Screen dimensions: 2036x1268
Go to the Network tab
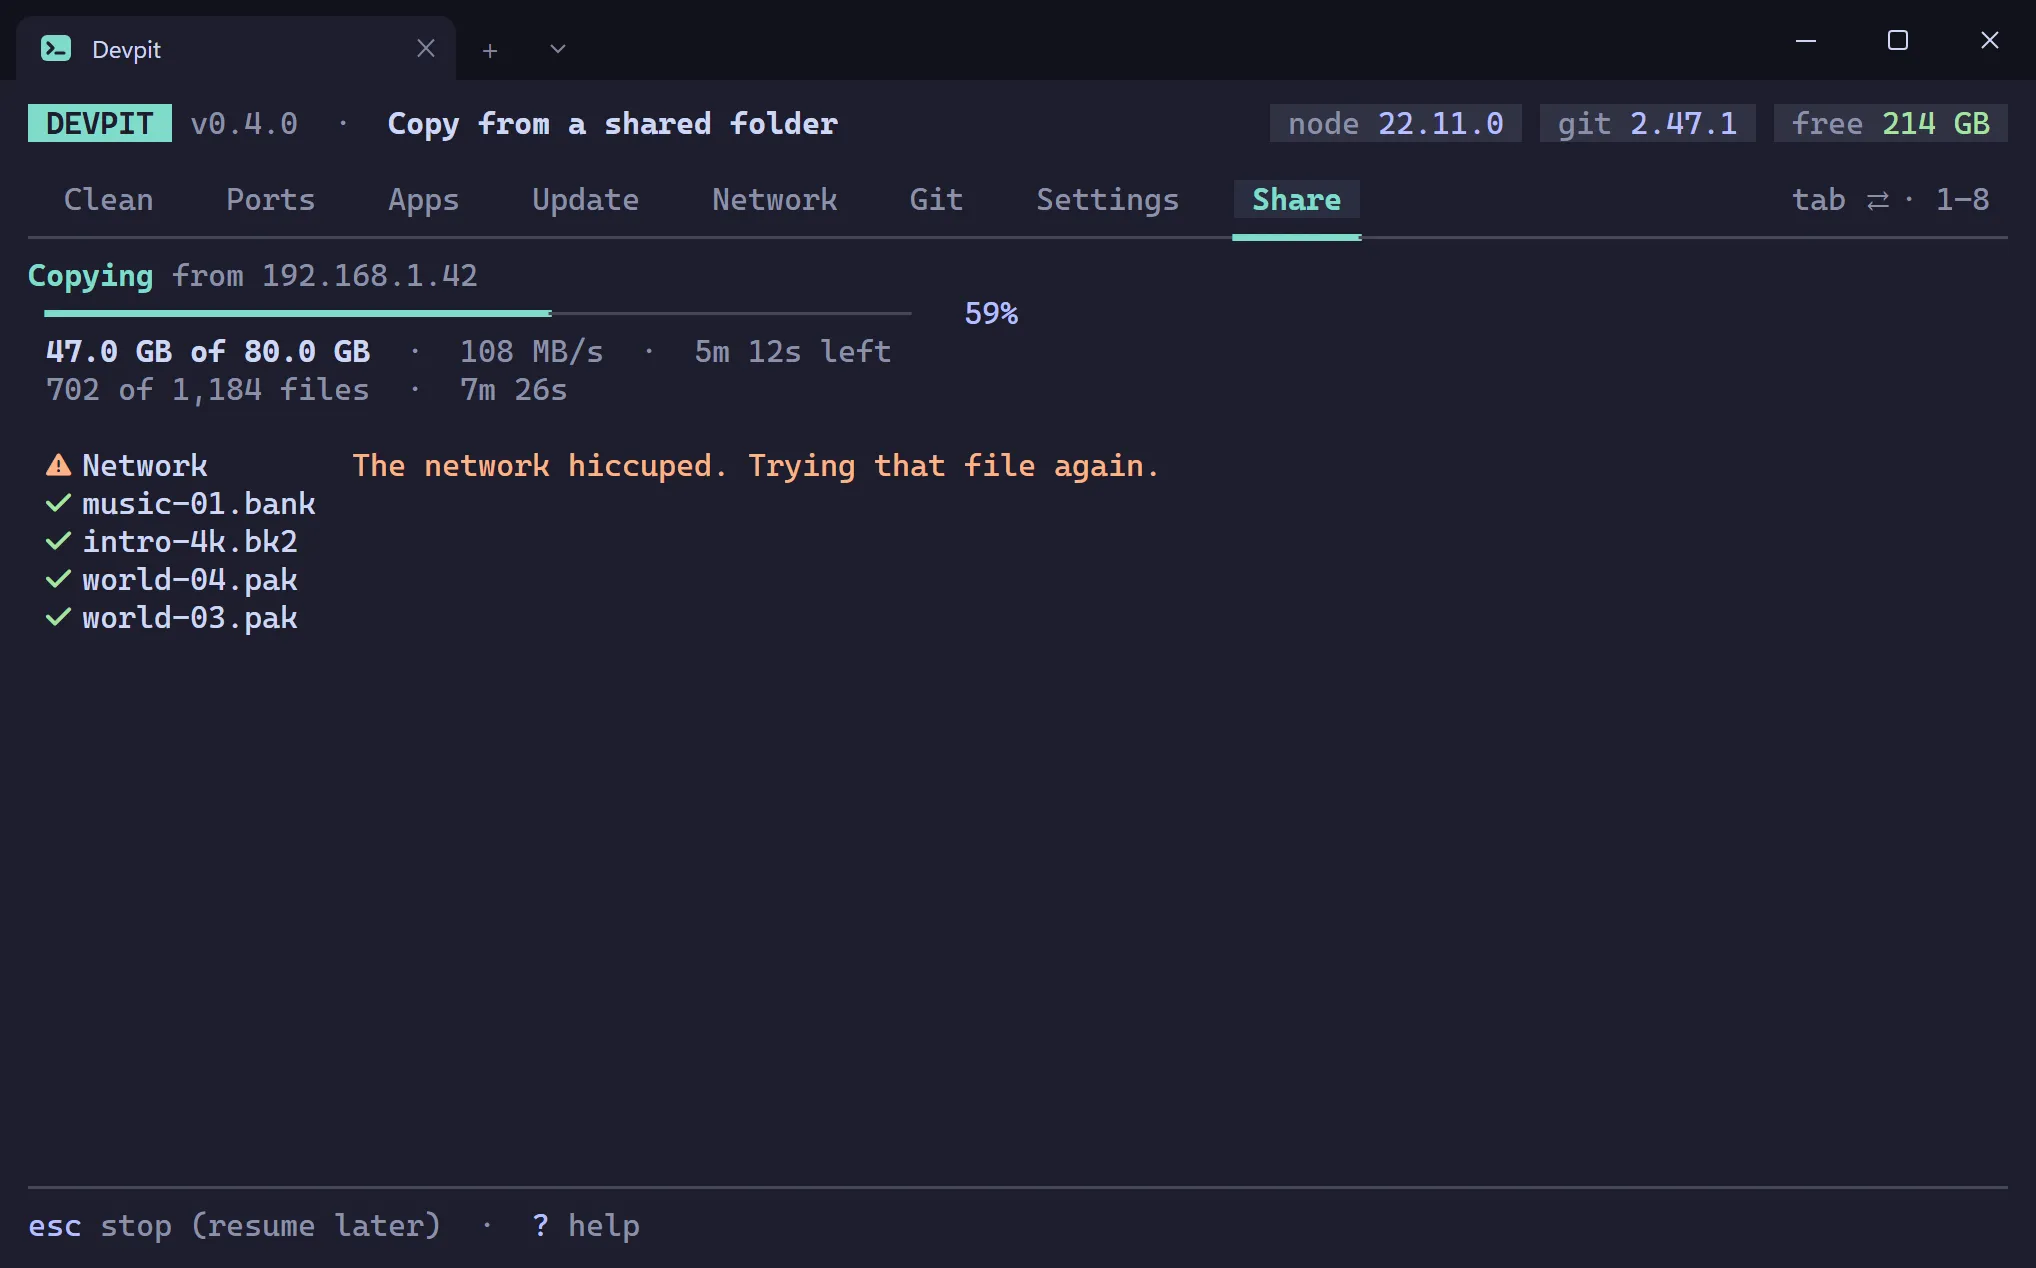[x=775, y=200]
